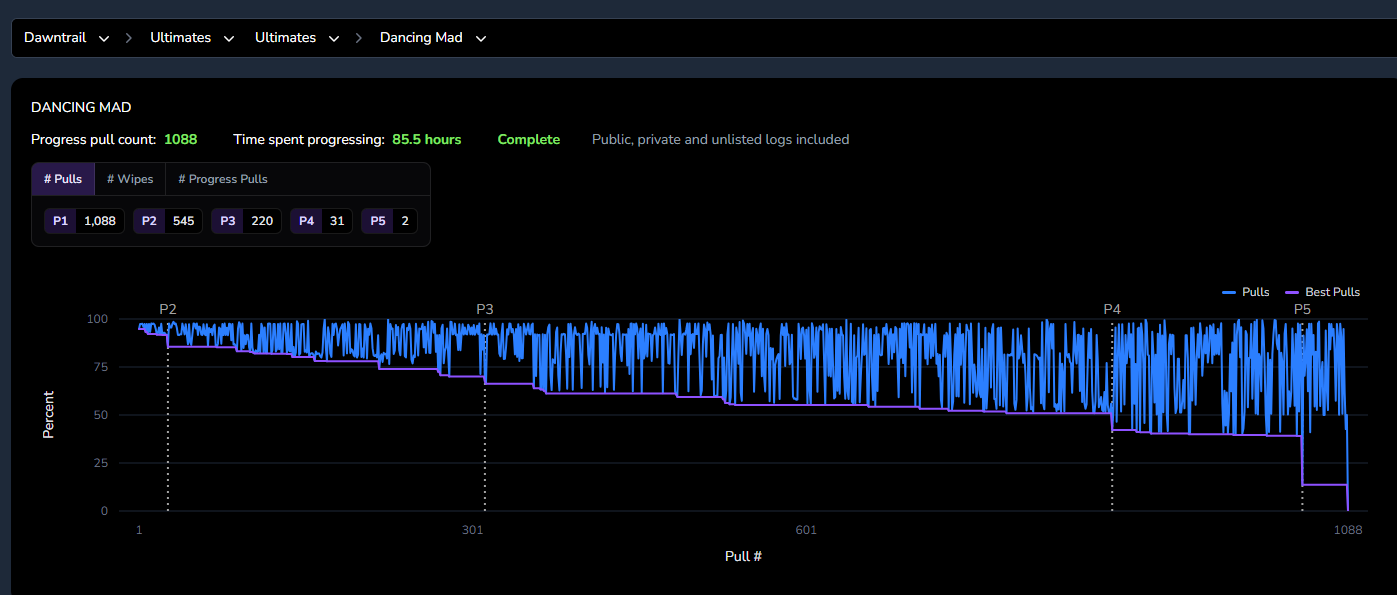Click the DANCING MAD heading

81,107
